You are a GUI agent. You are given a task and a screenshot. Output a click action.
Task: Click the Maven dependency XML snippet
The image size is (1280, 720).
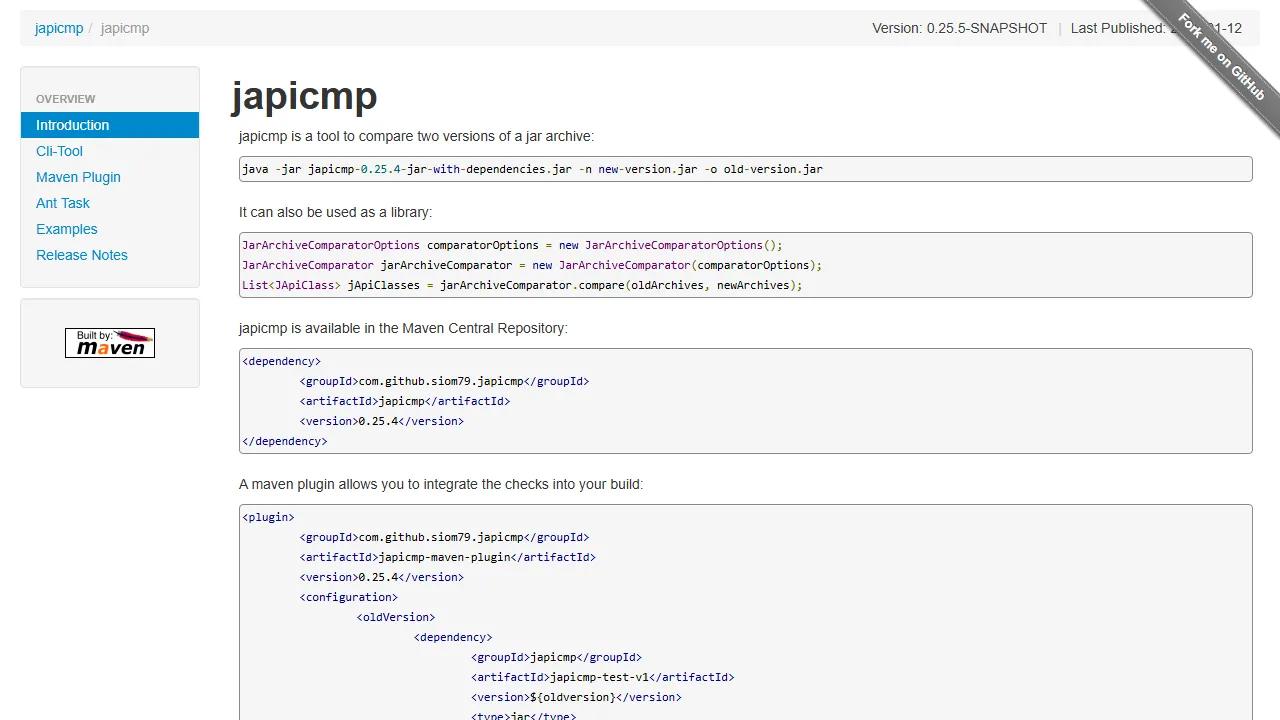745,400
